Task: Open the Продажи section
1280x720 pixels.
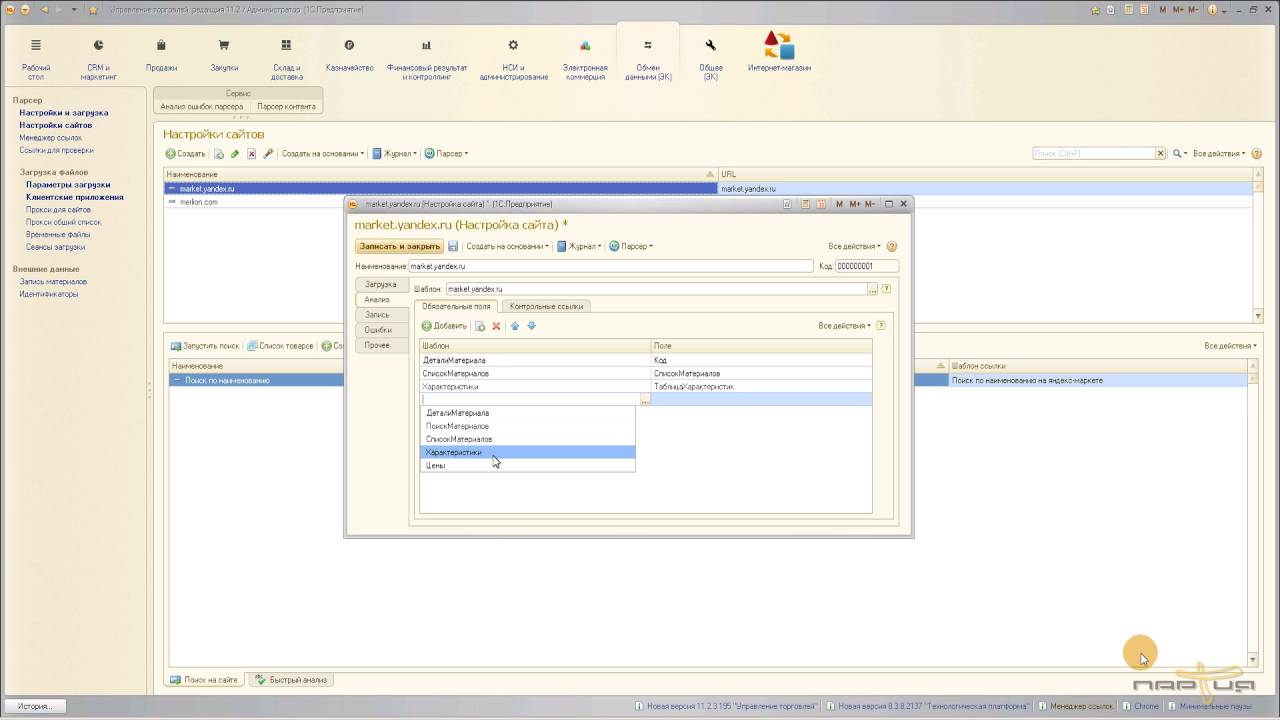Action: coord(161,56)
